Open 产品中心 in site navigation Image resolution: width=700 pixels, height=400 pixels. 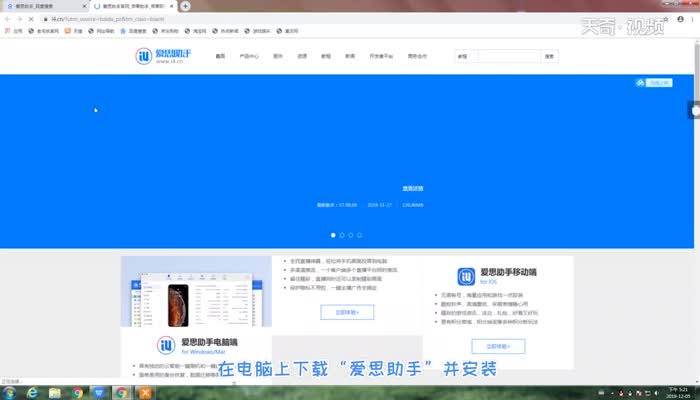point(249,56)
